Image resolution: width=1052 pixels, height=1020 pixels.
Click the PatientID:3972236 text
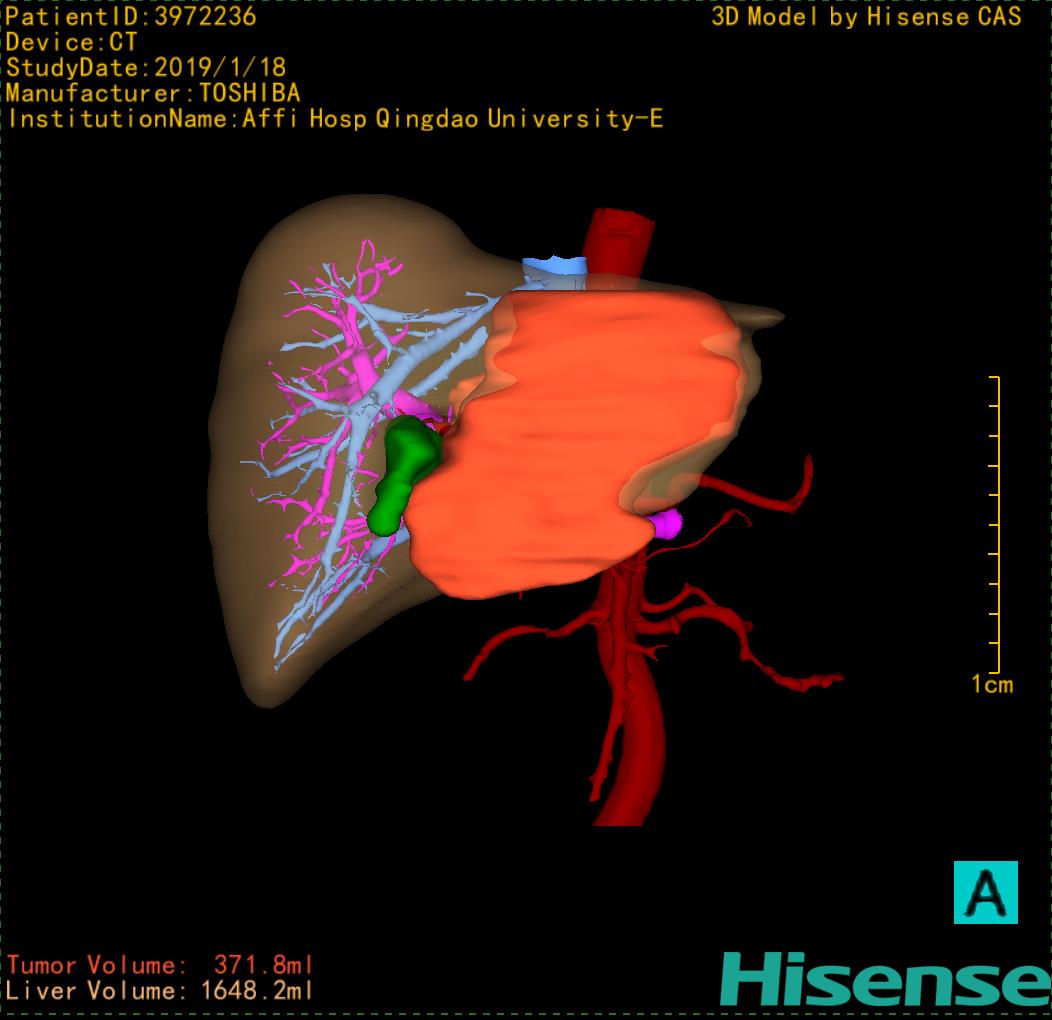[131, 16]
